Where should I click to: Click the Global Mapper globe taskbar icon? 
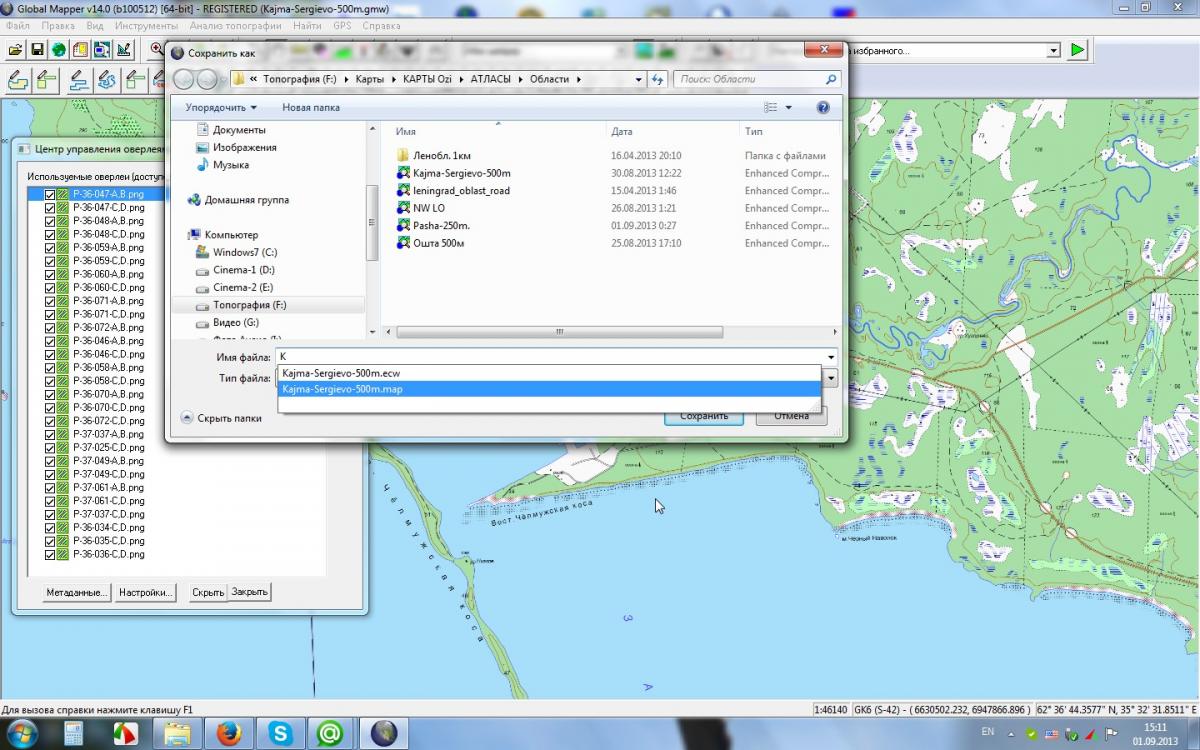tap(383, 733)
